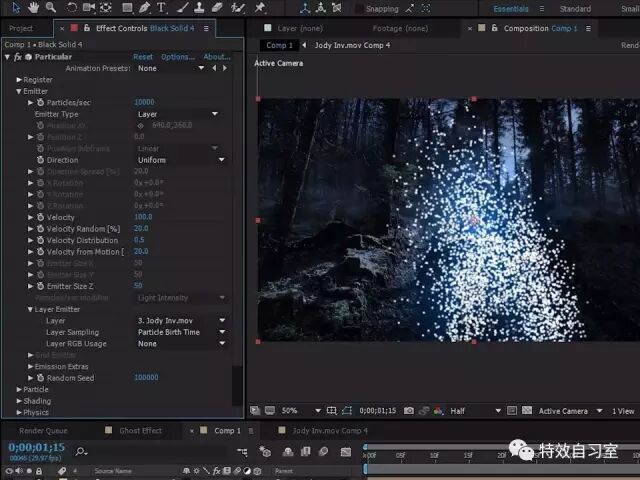Expand Emission Extras group
This screenshot has height=480, width=640.
[x=30, y=367]
